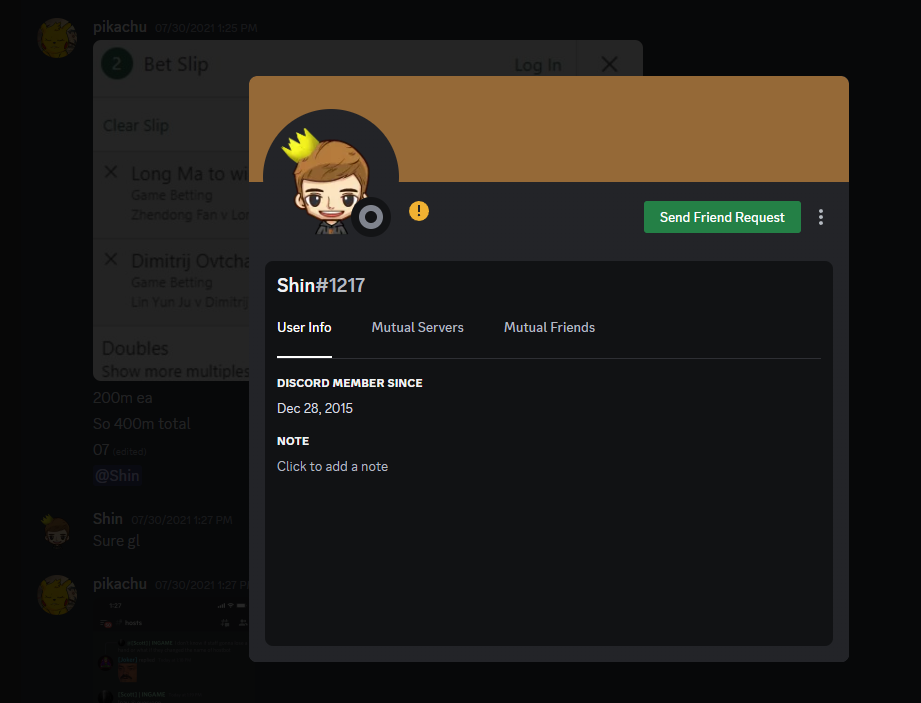Open the three-dot more options menu
The image size is (921, 703).
coord(821,217)
